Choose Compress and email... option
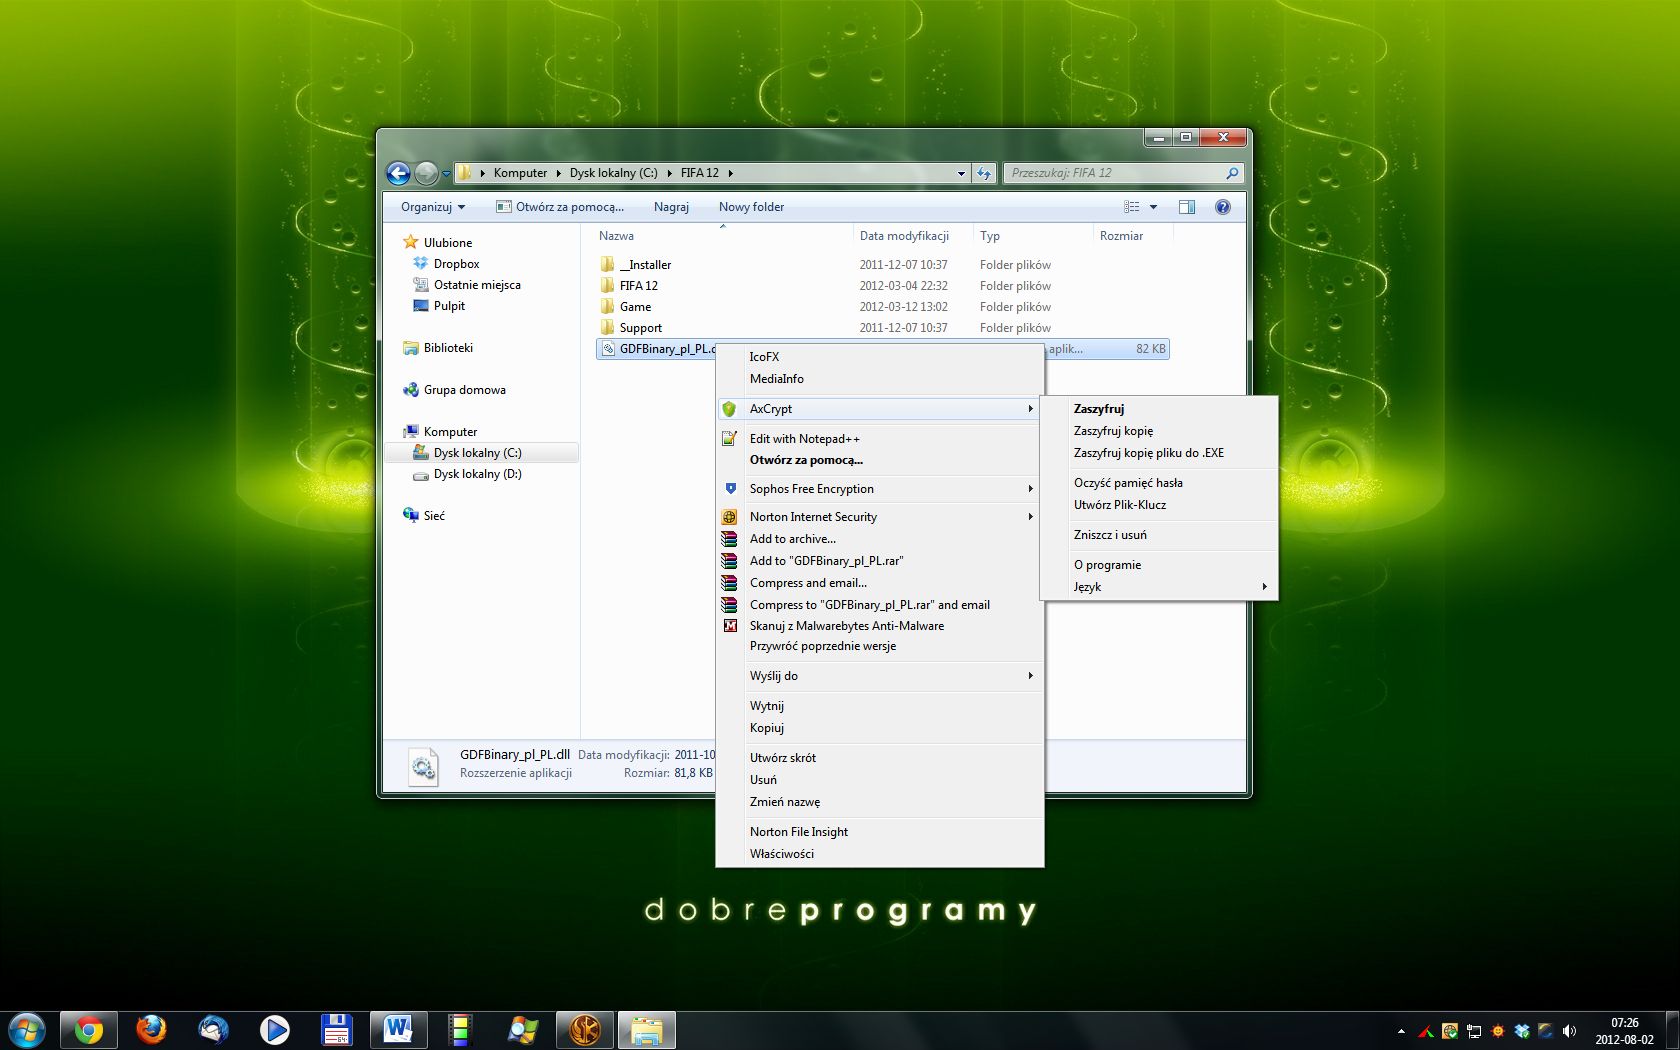This screenshot has width=1680, height=1050. coord(878,582)
